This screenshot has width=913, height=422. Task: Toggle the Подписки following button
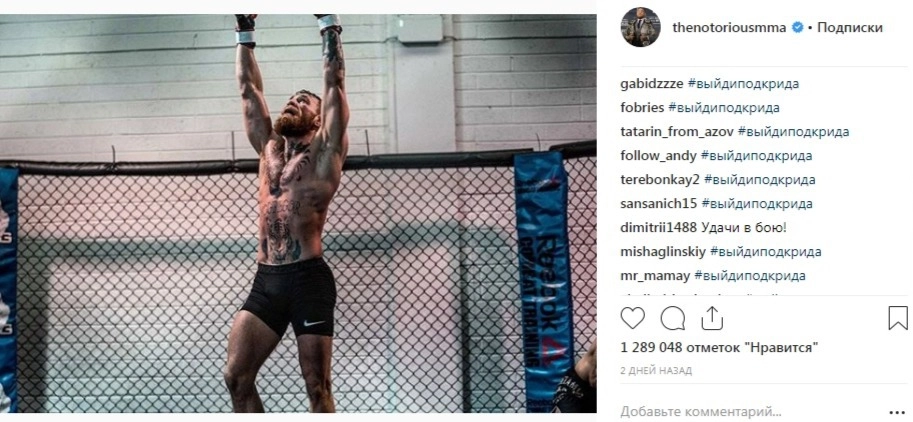pyautogui.click(x=850, y=27)
